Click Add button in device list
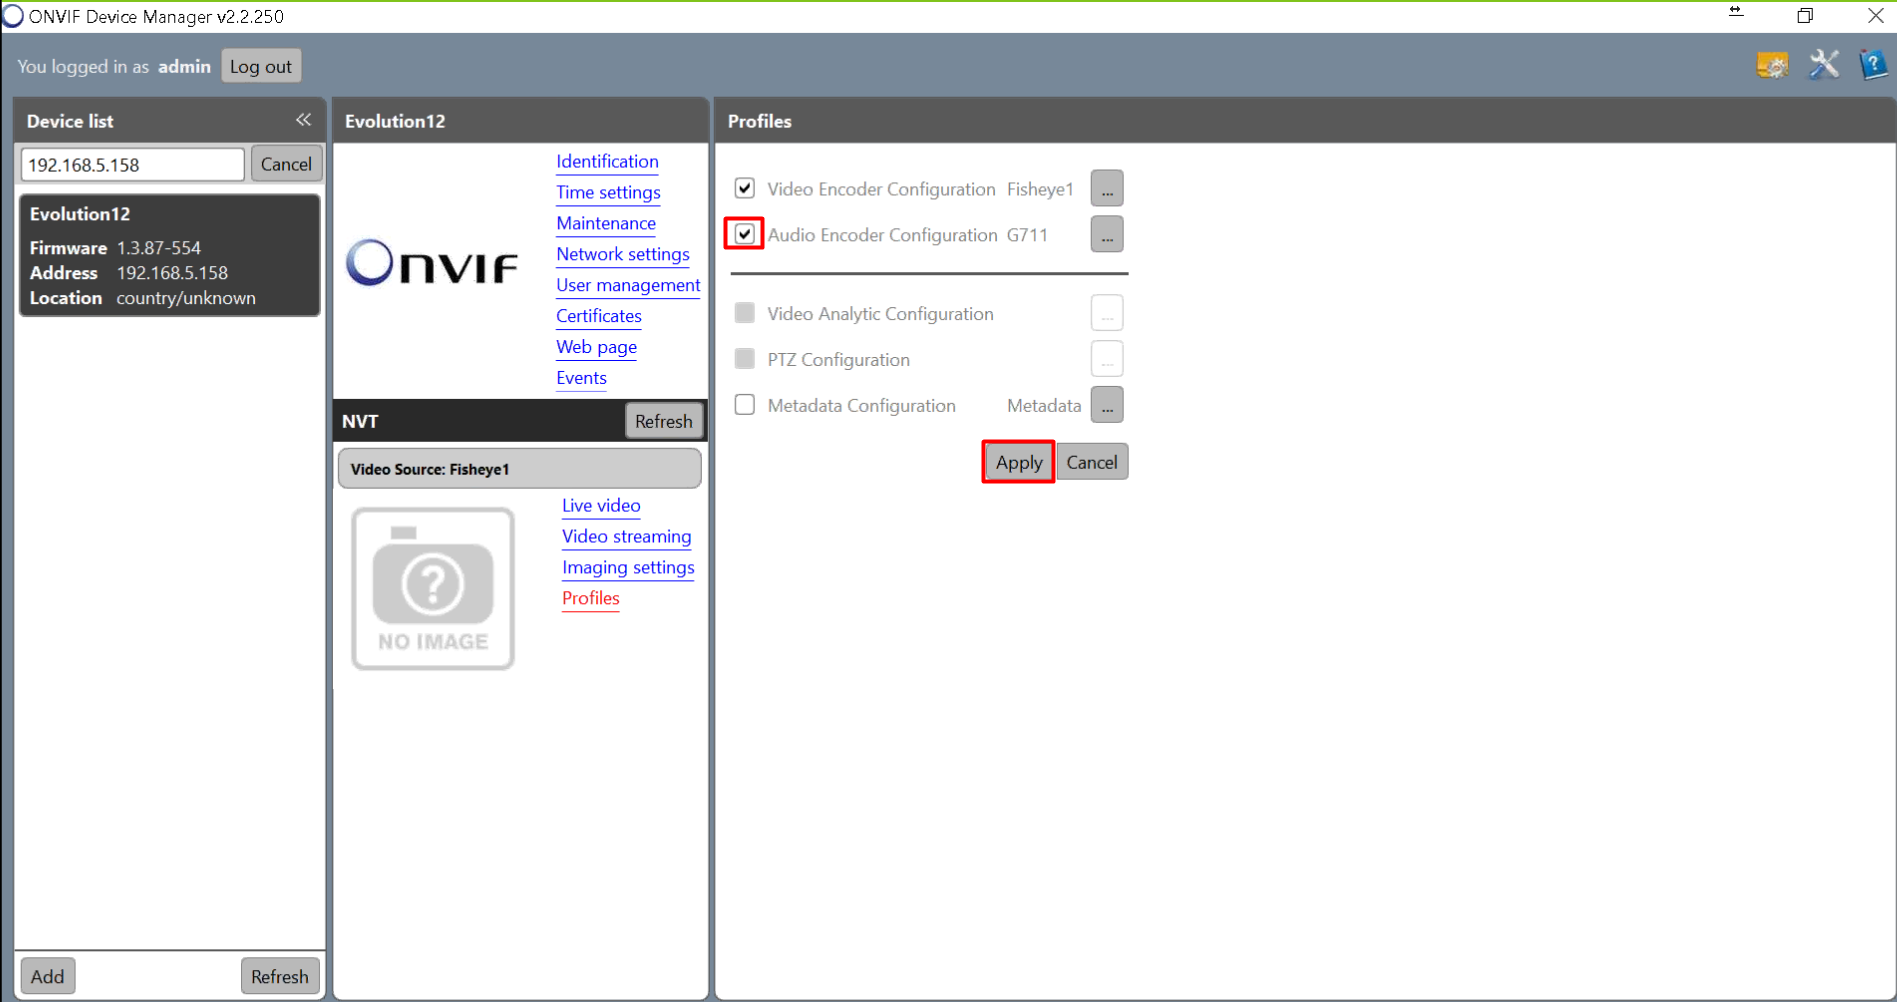This screenshot has width=1897, height=1002. (47, 976)
